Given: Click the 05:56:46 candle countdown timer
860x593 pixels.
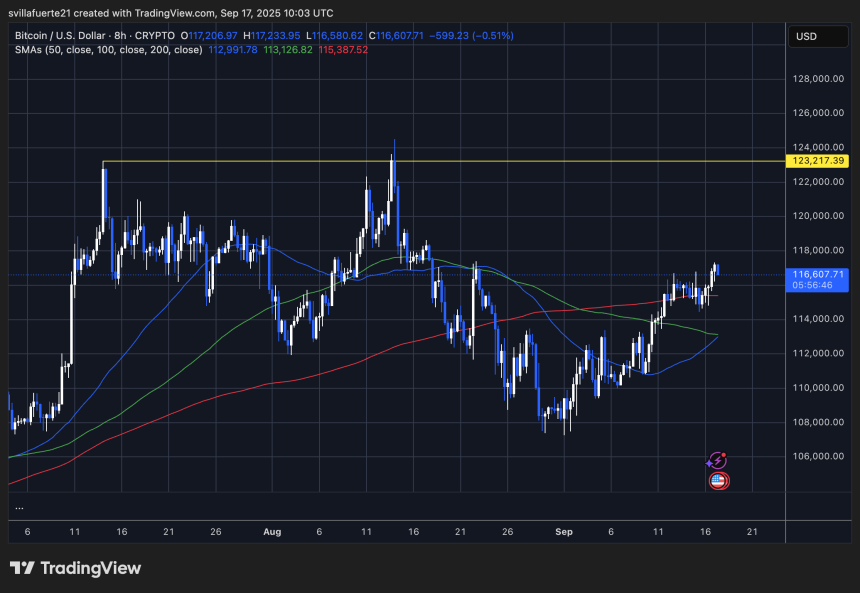Looking at the screenshot, I should click(813, 286).
